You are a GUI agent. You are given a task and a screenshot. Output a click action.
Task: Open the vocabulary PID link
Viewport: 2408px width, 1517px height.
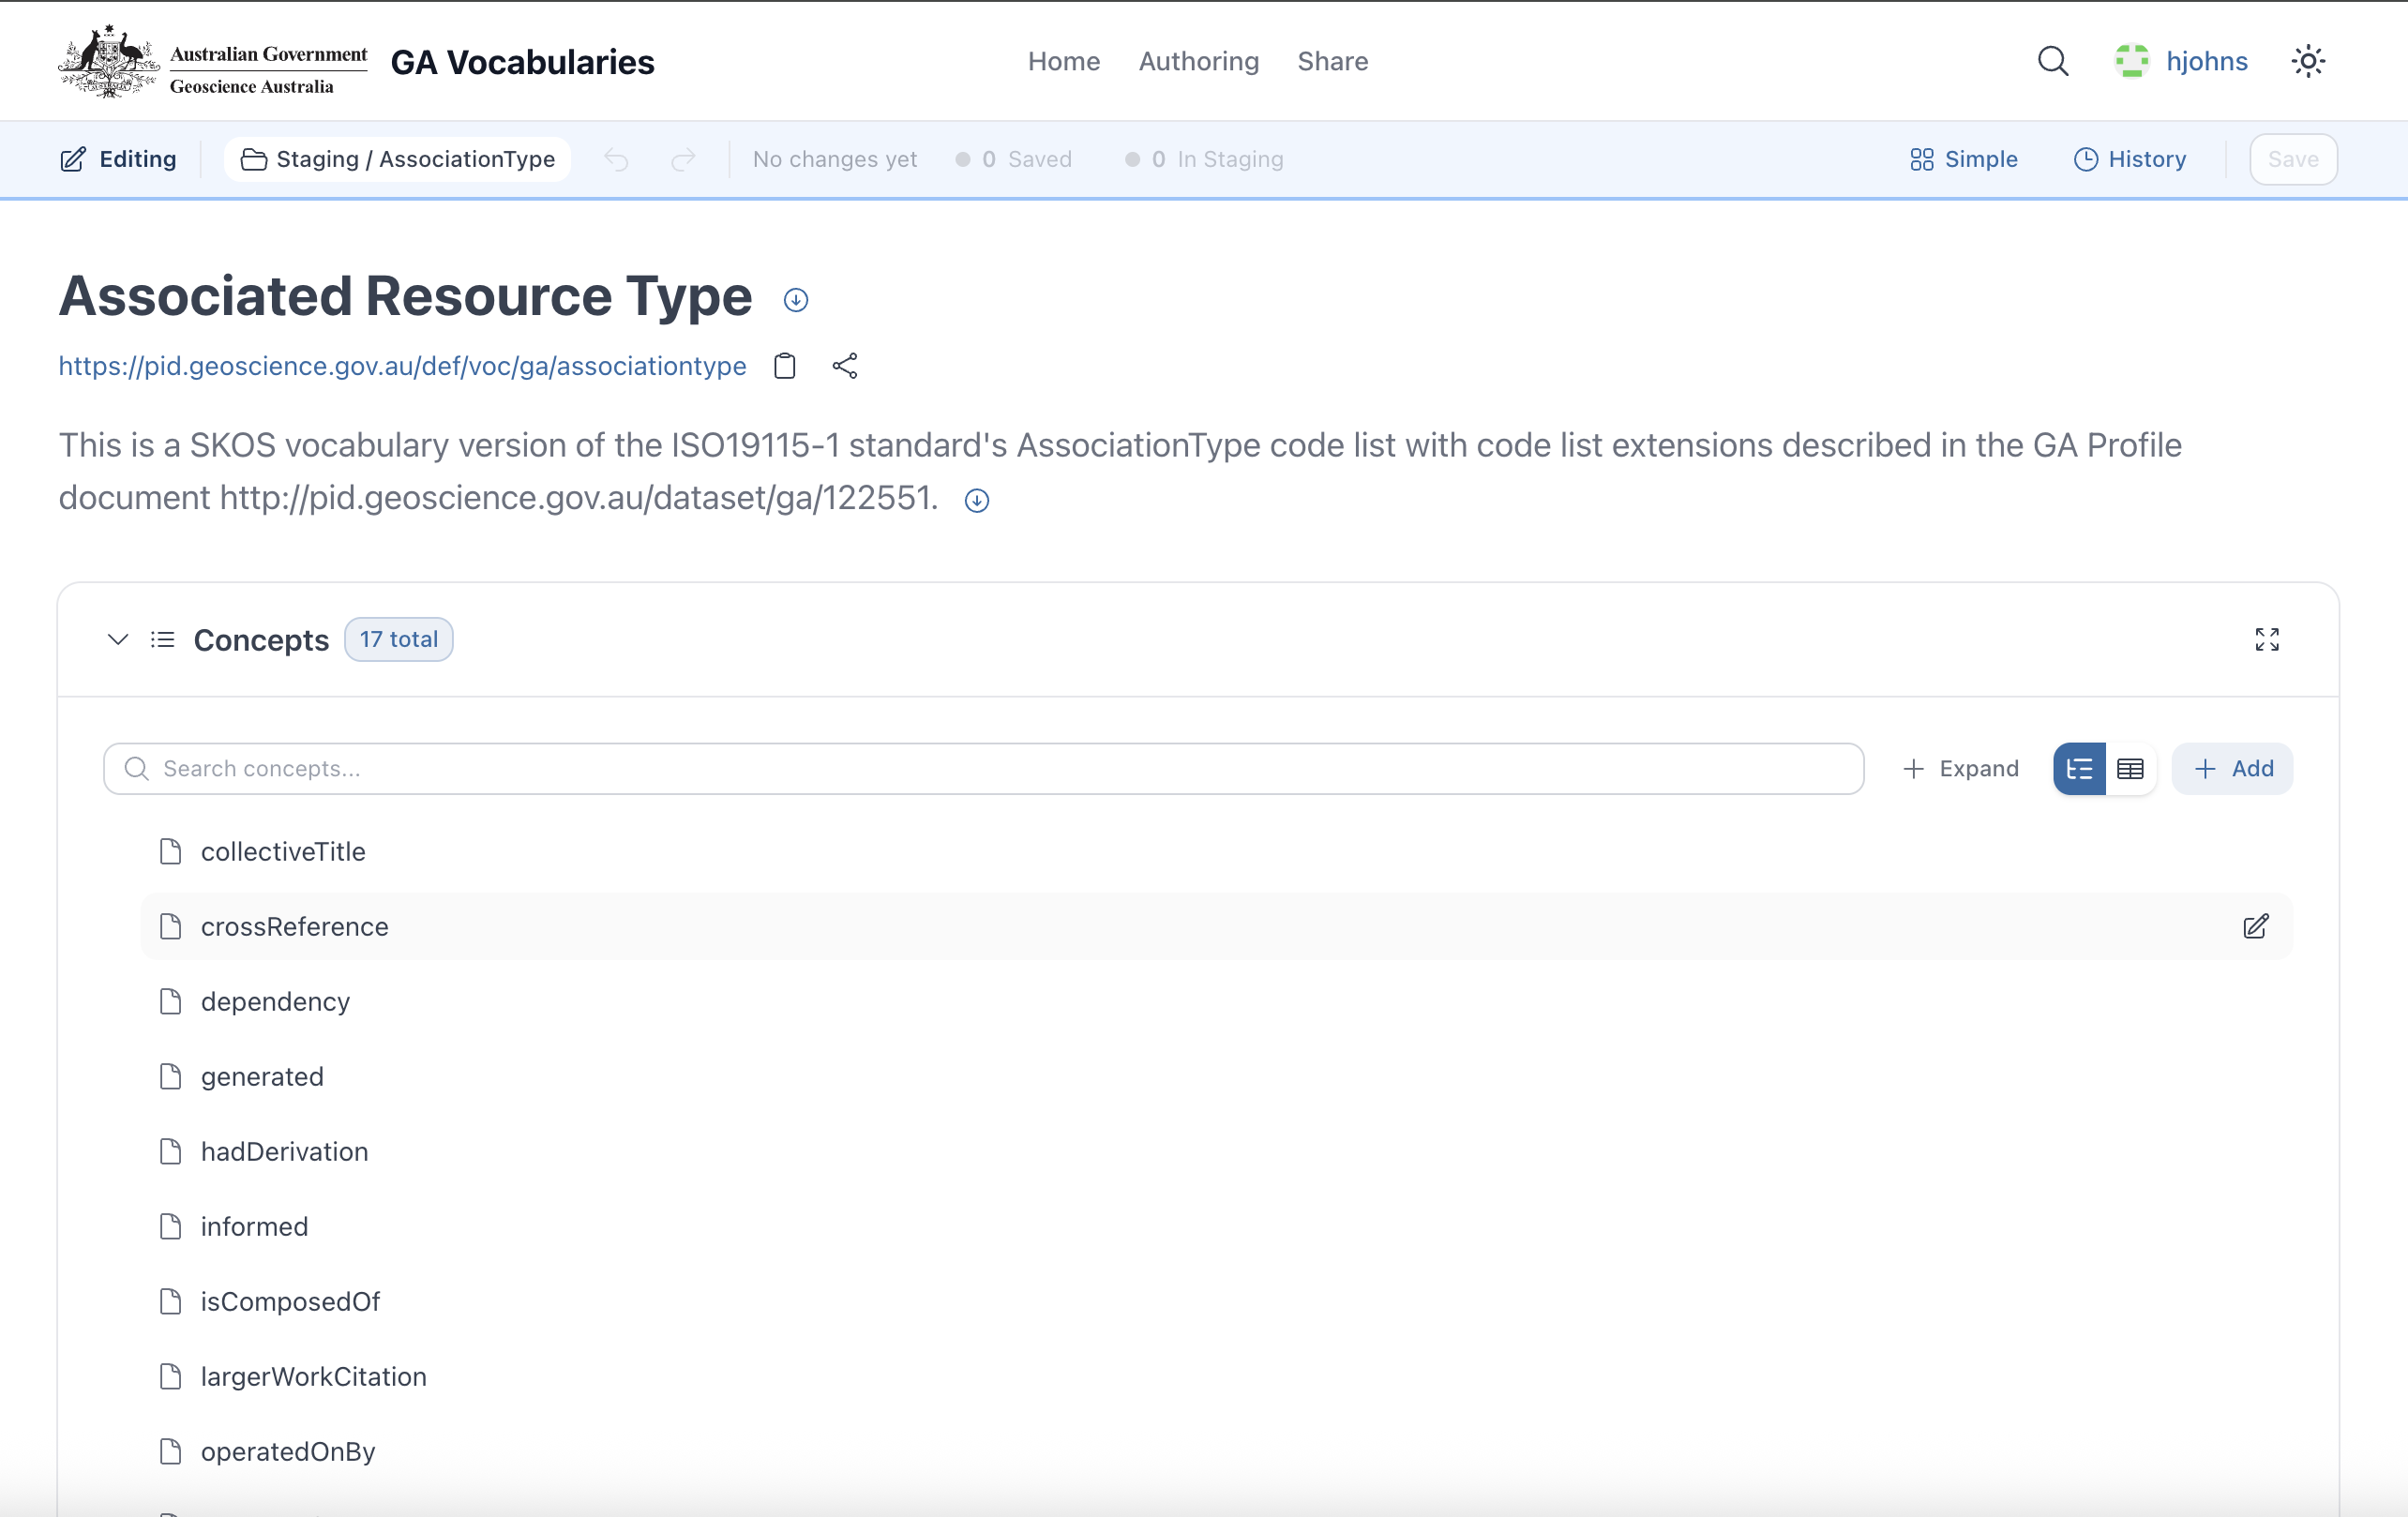coord(401,366)
